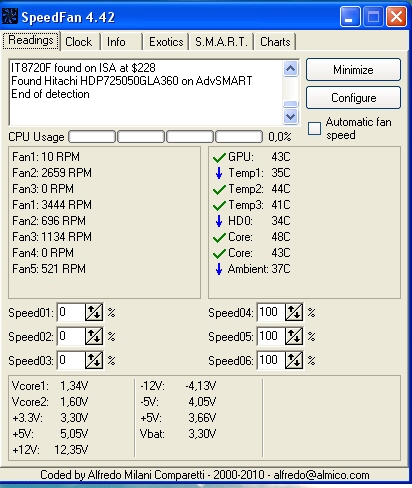Click the Speed05 value field

pyautogui.click(x=271, y=336)
